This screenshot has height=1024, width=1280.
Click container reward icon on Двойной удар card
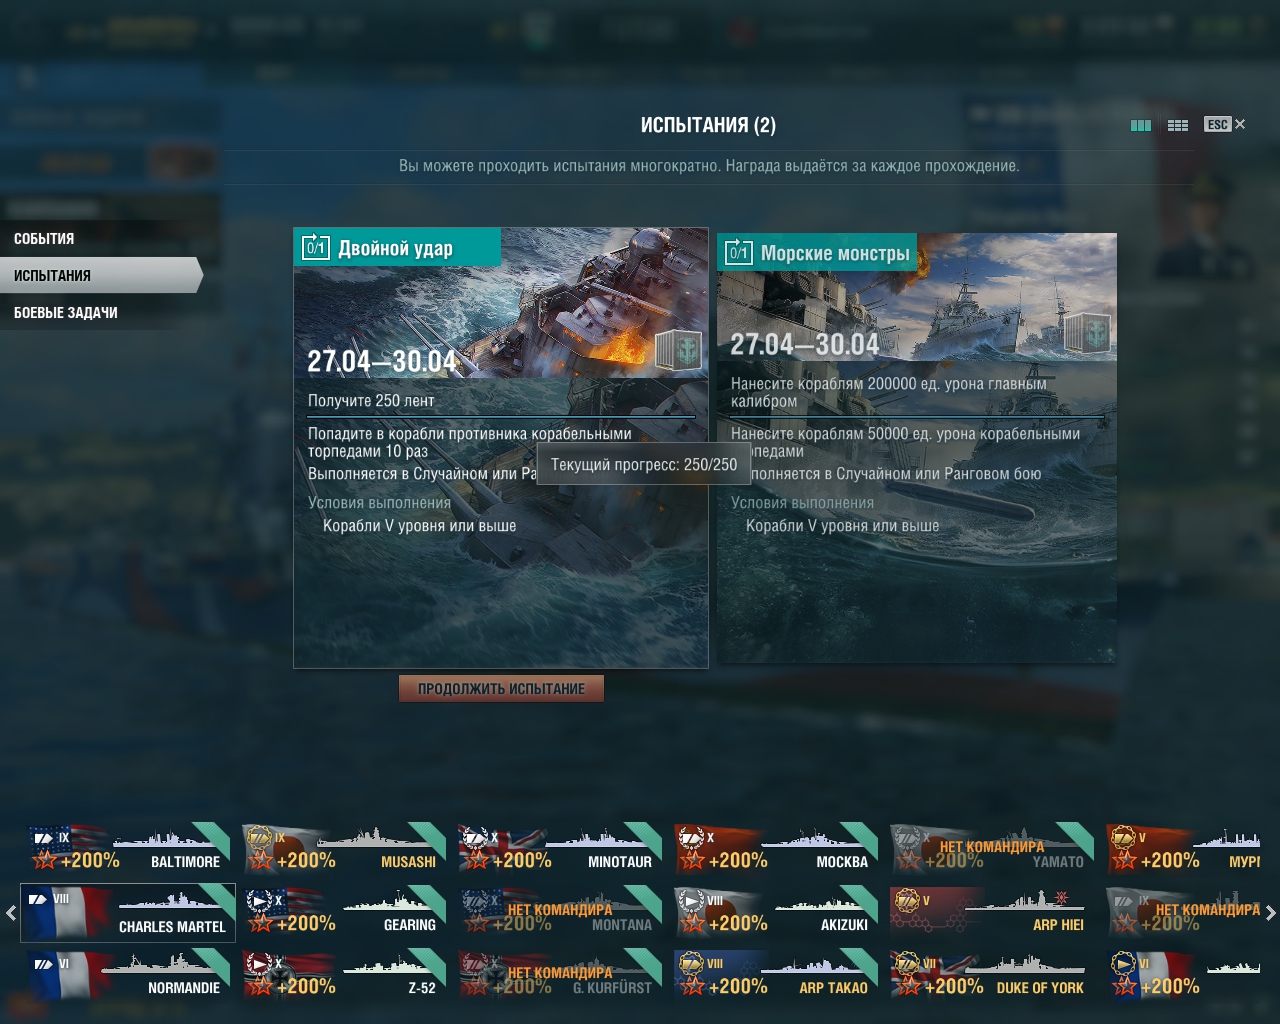678,350
